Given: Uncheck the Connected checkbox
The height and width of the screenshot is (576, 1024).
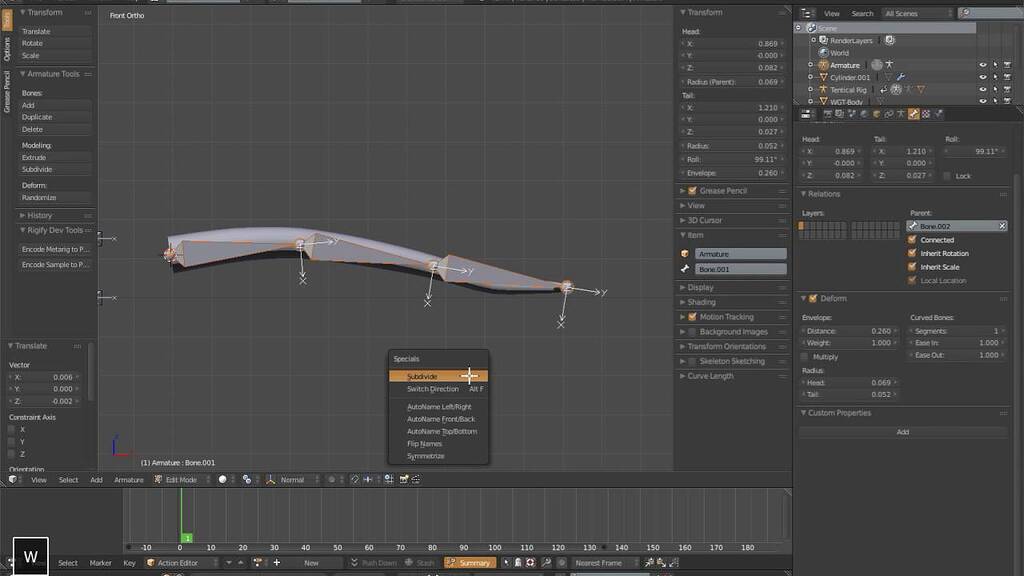Looking at the screenshot, I should tap(912, 240).
